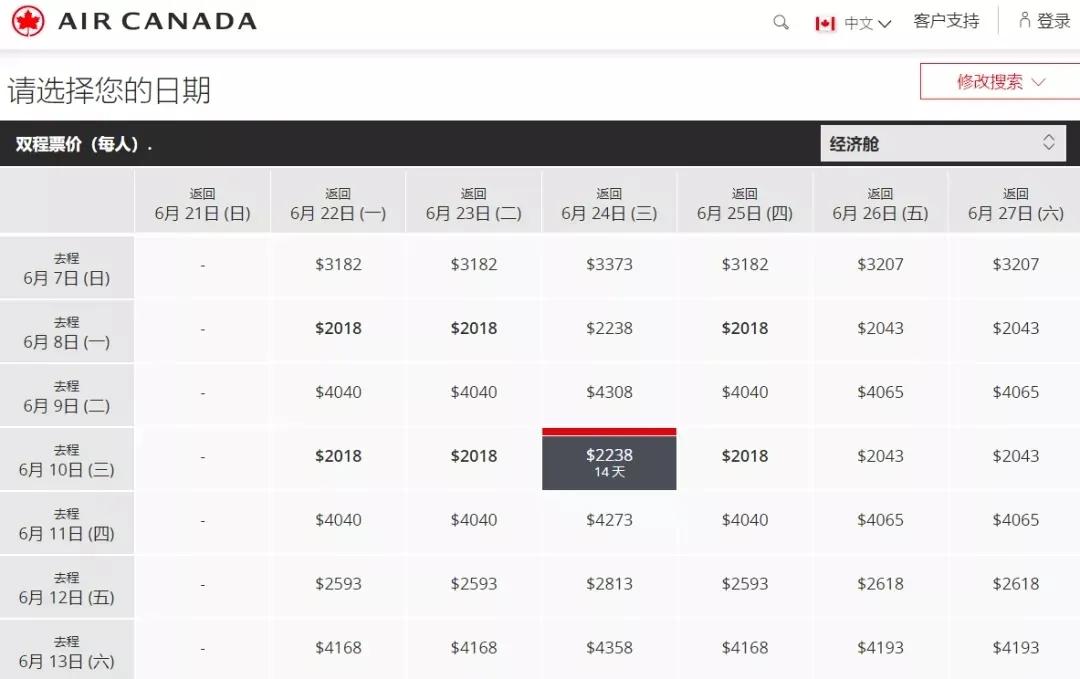Select the $2813 fare on June 12 row
The height and width of the screenshot is (679, 1080).
click(609, 584)
